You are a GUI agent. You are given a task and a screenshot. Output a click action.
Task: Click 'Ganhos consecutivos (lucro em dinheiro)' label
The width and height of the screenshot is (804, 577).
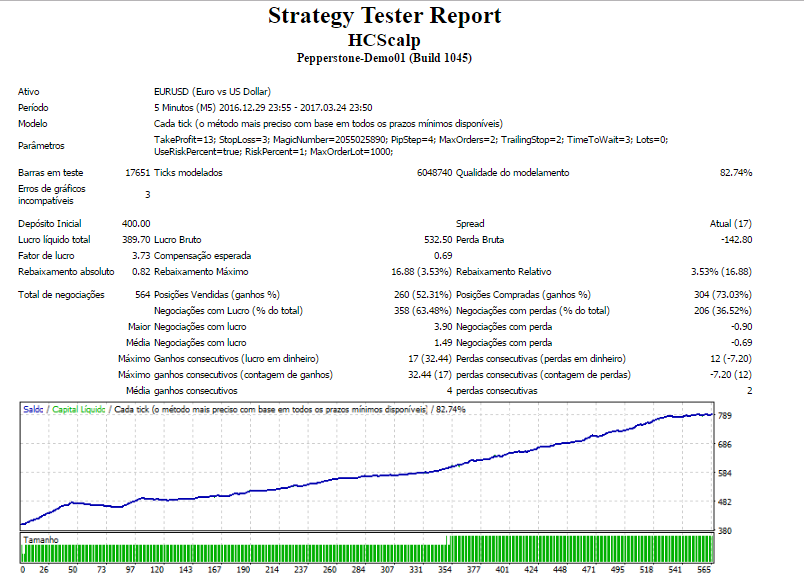[x=236, y=359]
